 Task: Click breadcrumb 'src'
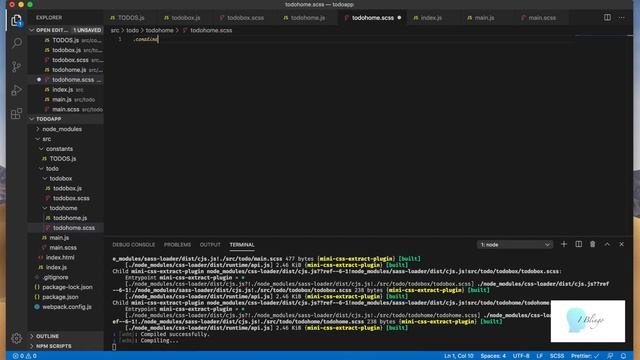115,30
